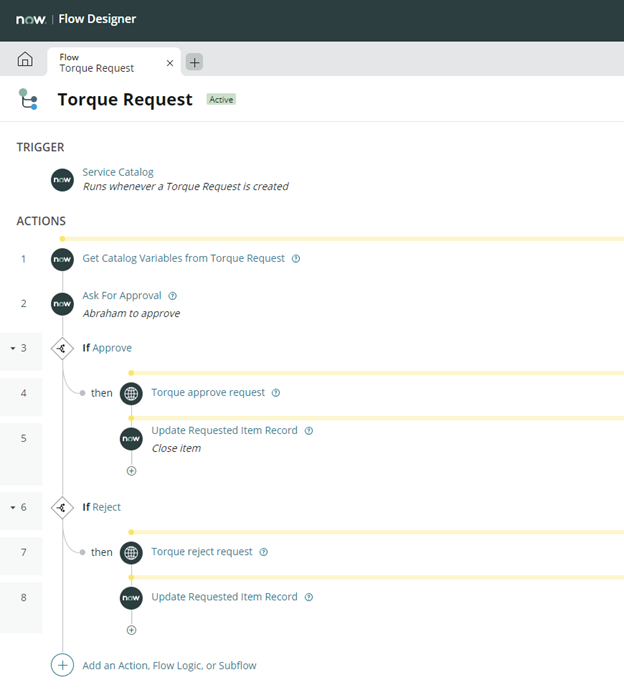624x690 pixels.
Task: Collapse step 3 If Approve branch
Action: 13,349
